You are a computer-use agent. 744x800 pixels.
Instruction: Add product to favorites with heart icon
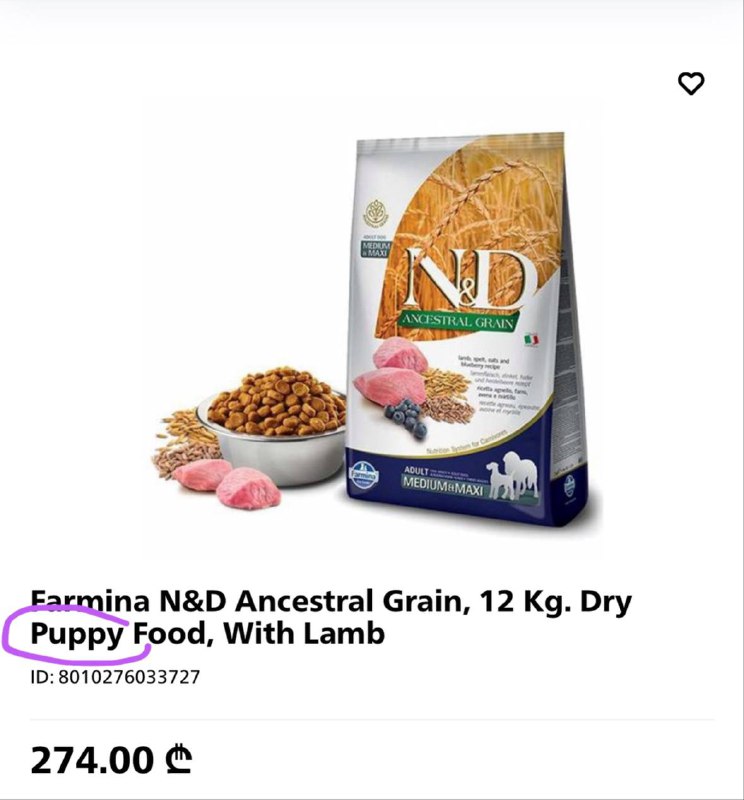click(691, 83)
